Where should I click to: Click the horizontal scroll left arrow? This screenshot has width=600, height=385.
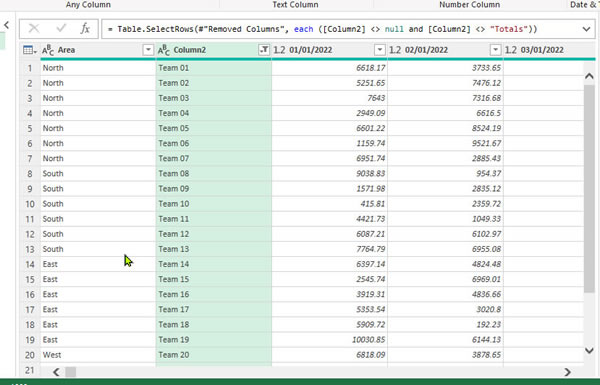(56, 372)
